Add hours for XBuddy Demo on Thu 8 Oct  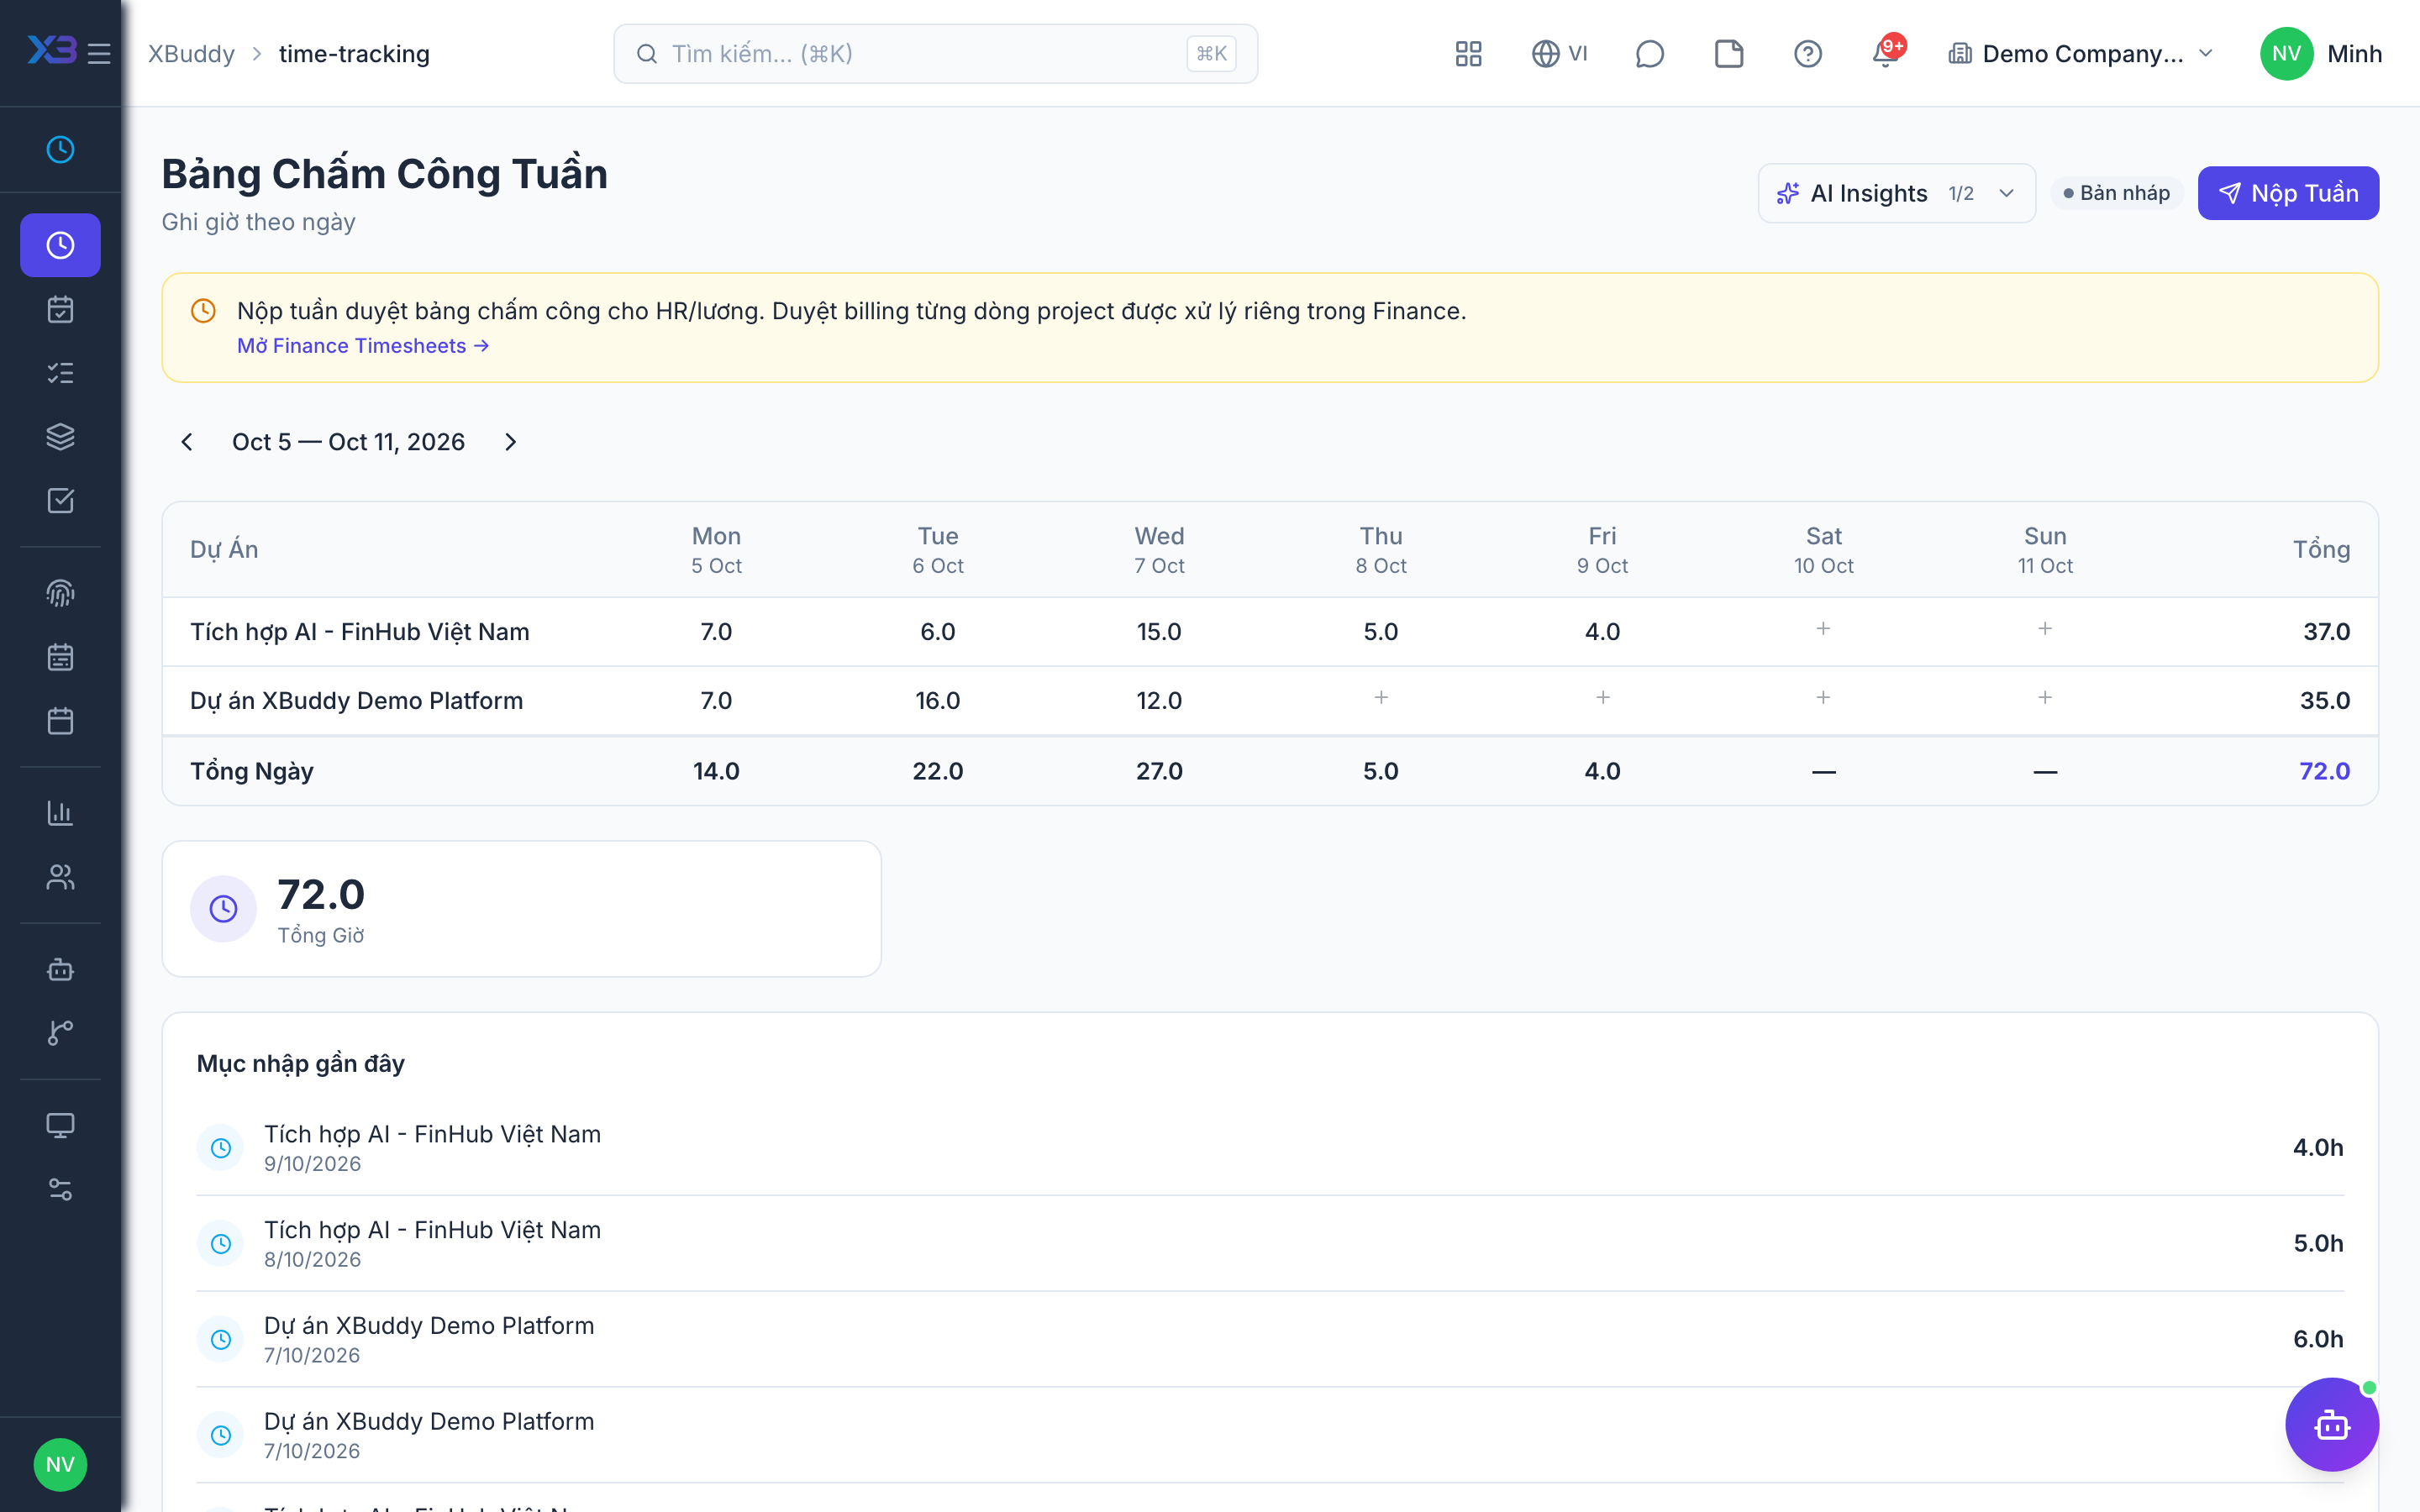1381,698
